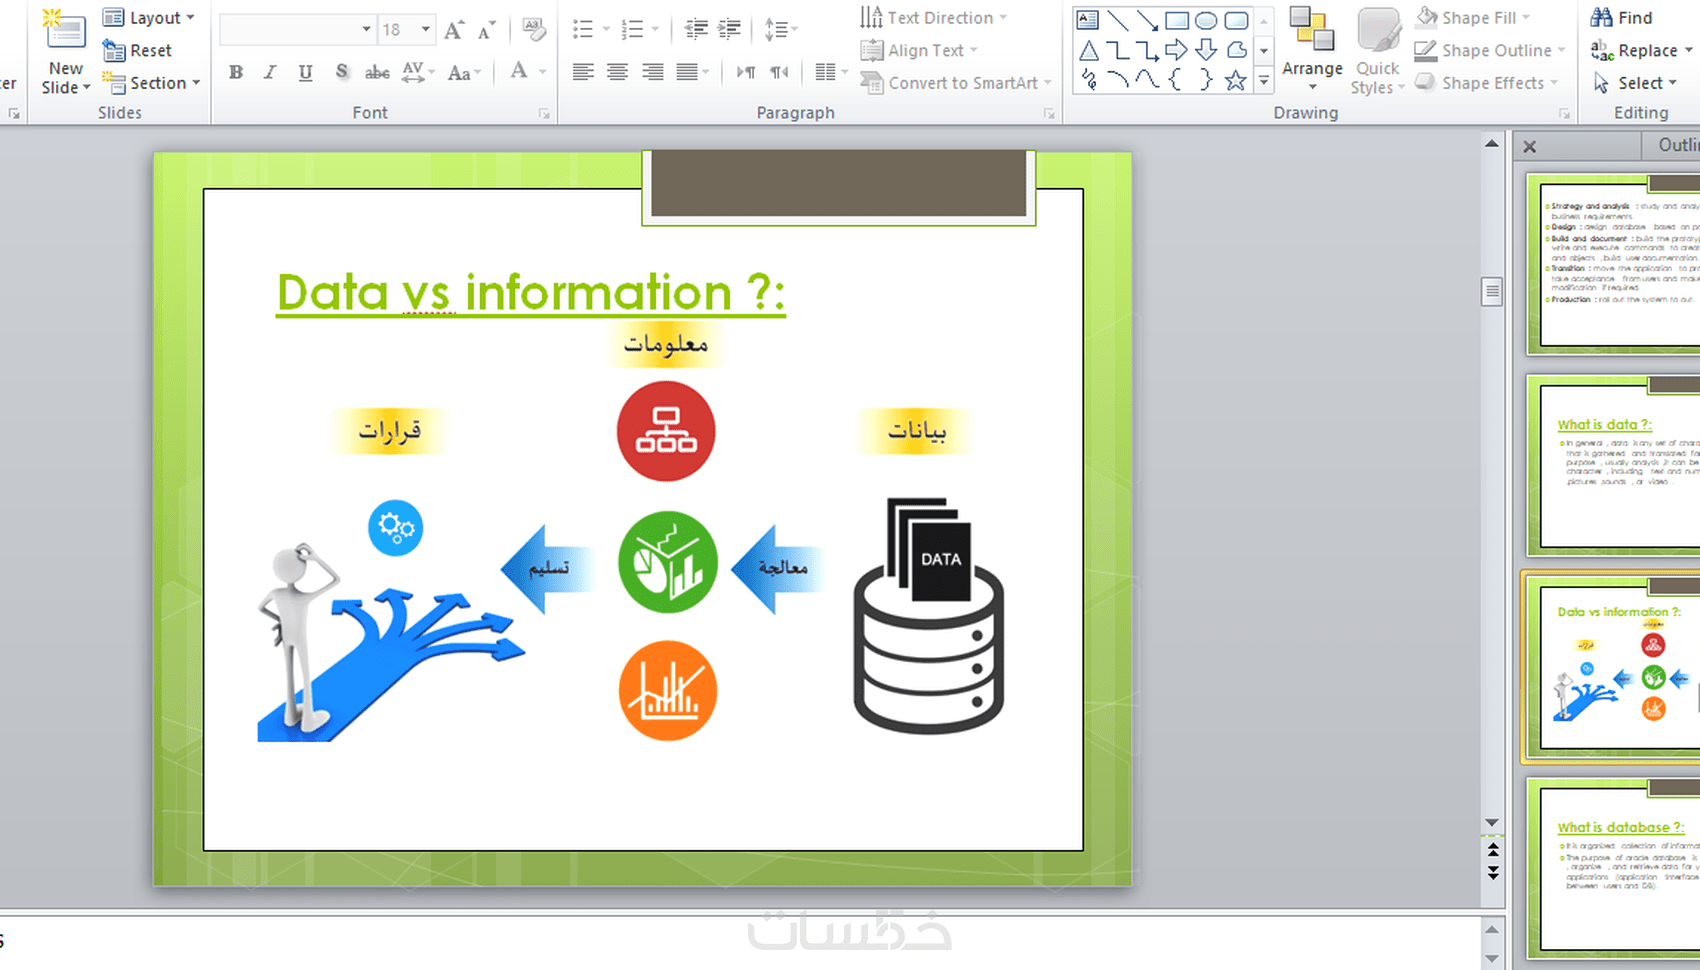Click the Font Color icon

(x=519, y=71)
